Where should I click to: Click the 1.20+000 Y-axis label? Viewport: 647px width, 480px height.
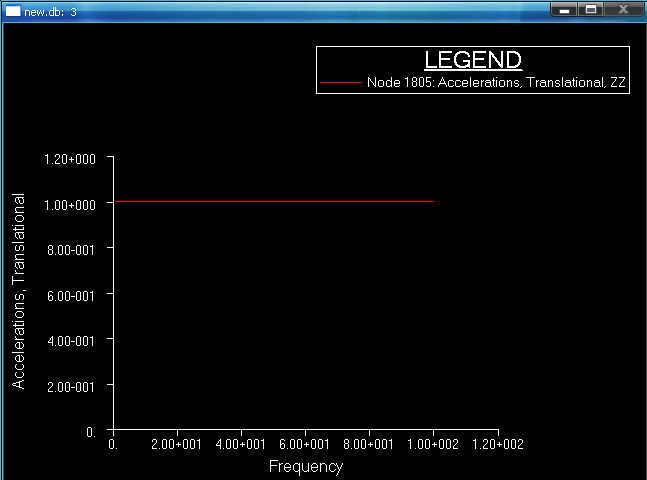70,159
